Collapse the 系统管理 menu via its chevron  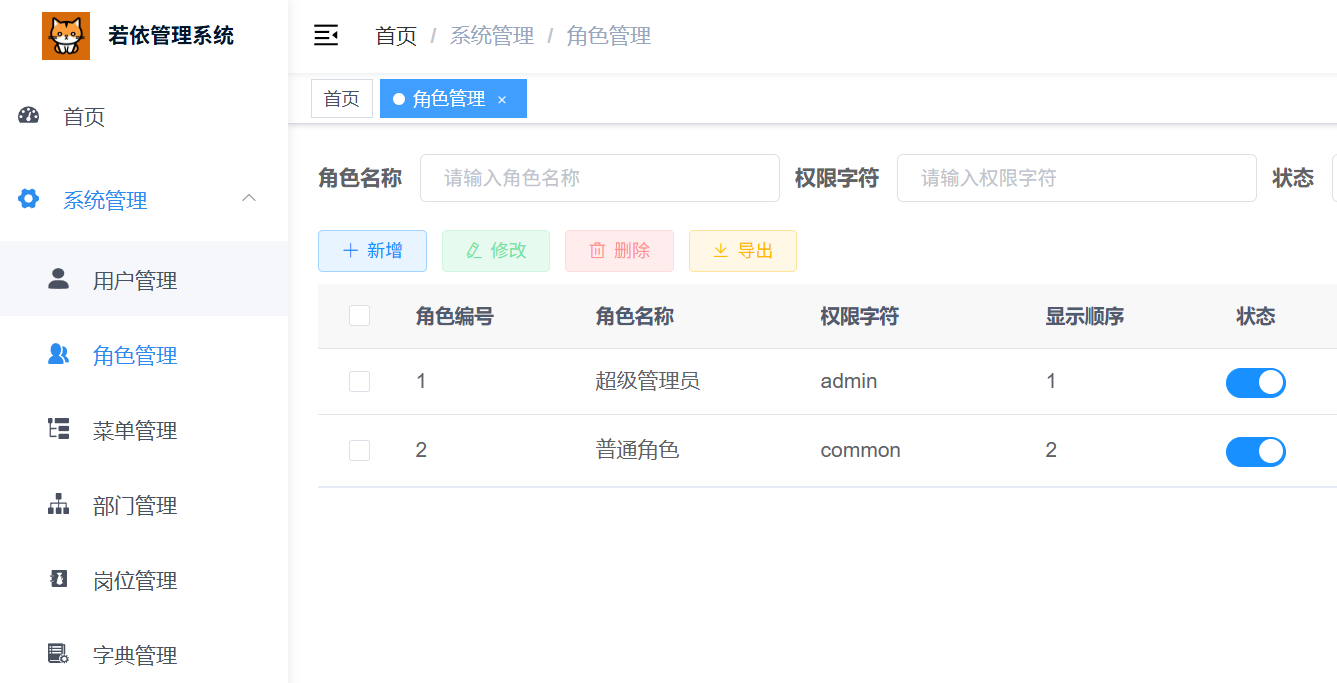[249, 199]
